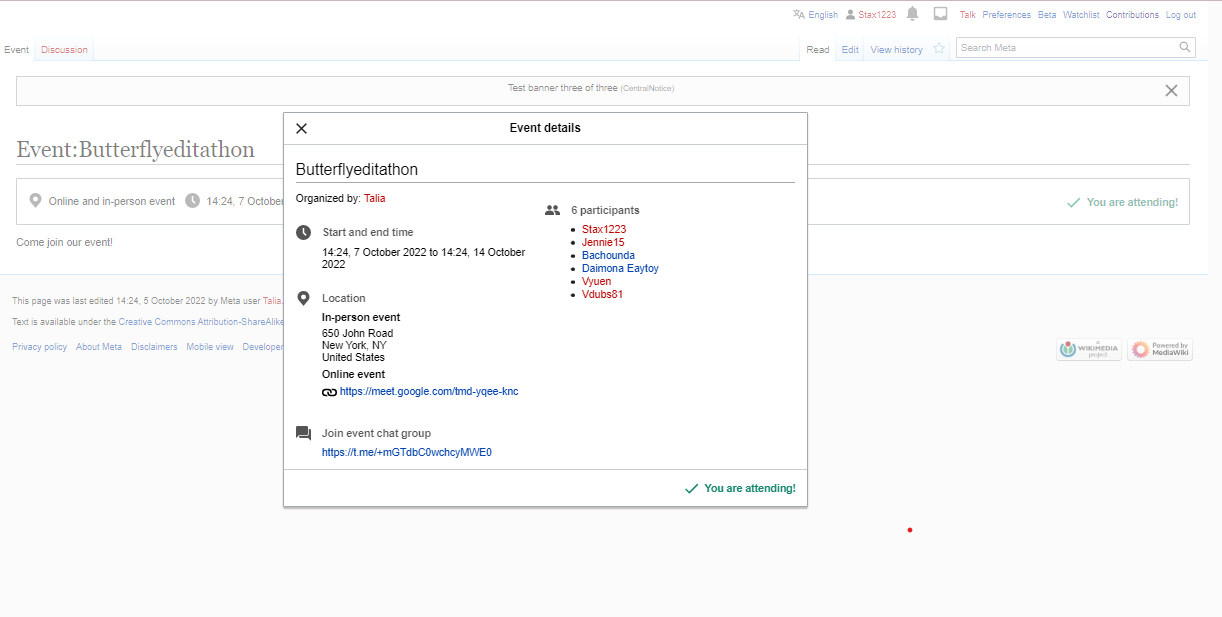Click the Wikimedia project badge
1222x617 pixels.
(1089, 349)
